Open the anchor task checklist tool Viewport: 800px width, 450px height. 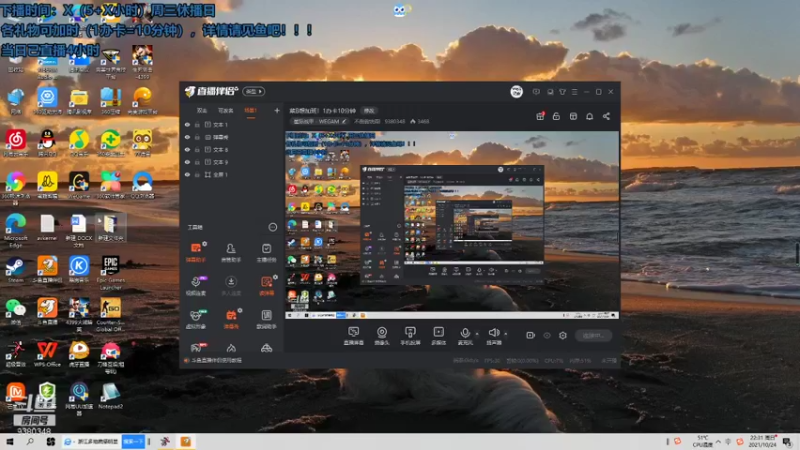click(266, 252)
